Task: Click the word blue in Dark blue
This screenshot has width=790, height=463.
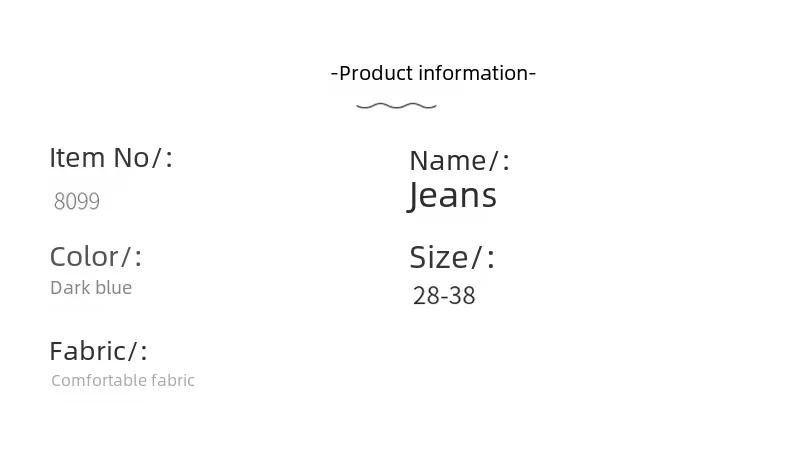Action: [x=113, y=288]
